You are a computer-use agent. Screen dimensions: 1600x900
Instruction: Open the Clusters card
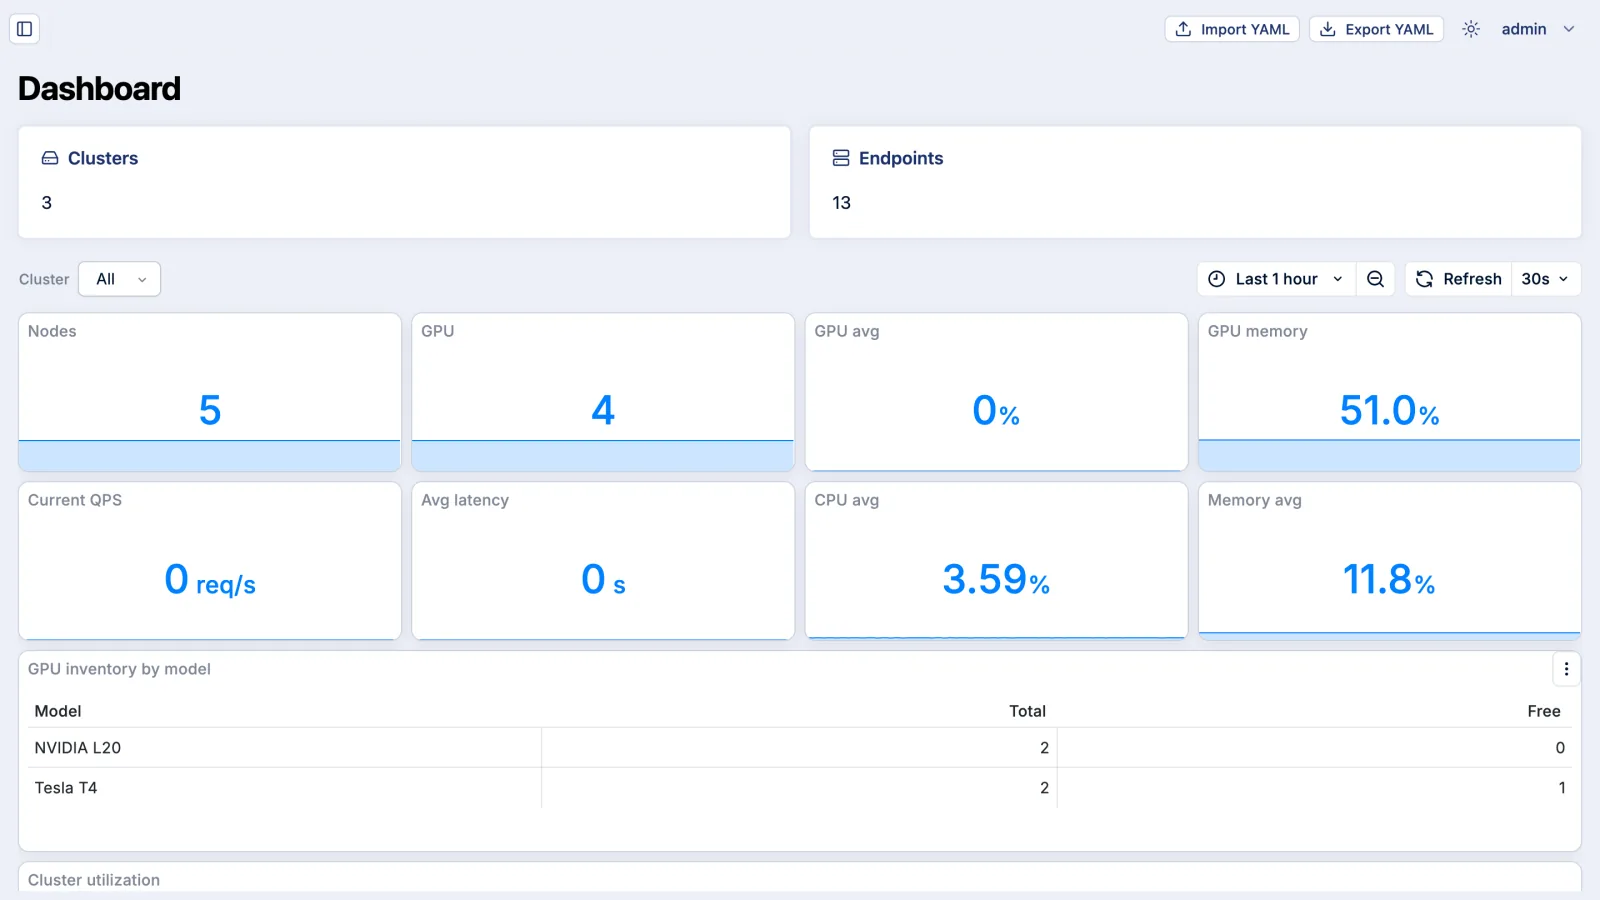[404, 182]
